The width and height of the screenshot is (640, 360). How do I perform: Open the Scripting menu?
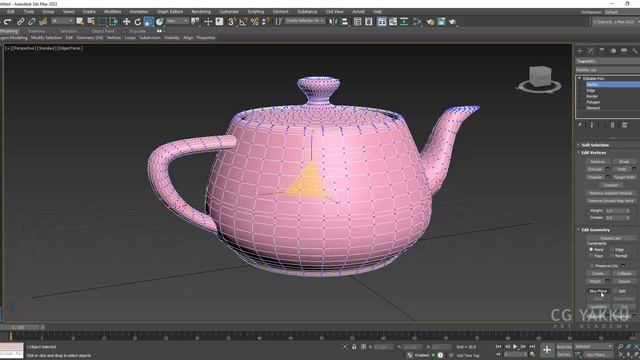pyautogui.click(x=256, y=12)
